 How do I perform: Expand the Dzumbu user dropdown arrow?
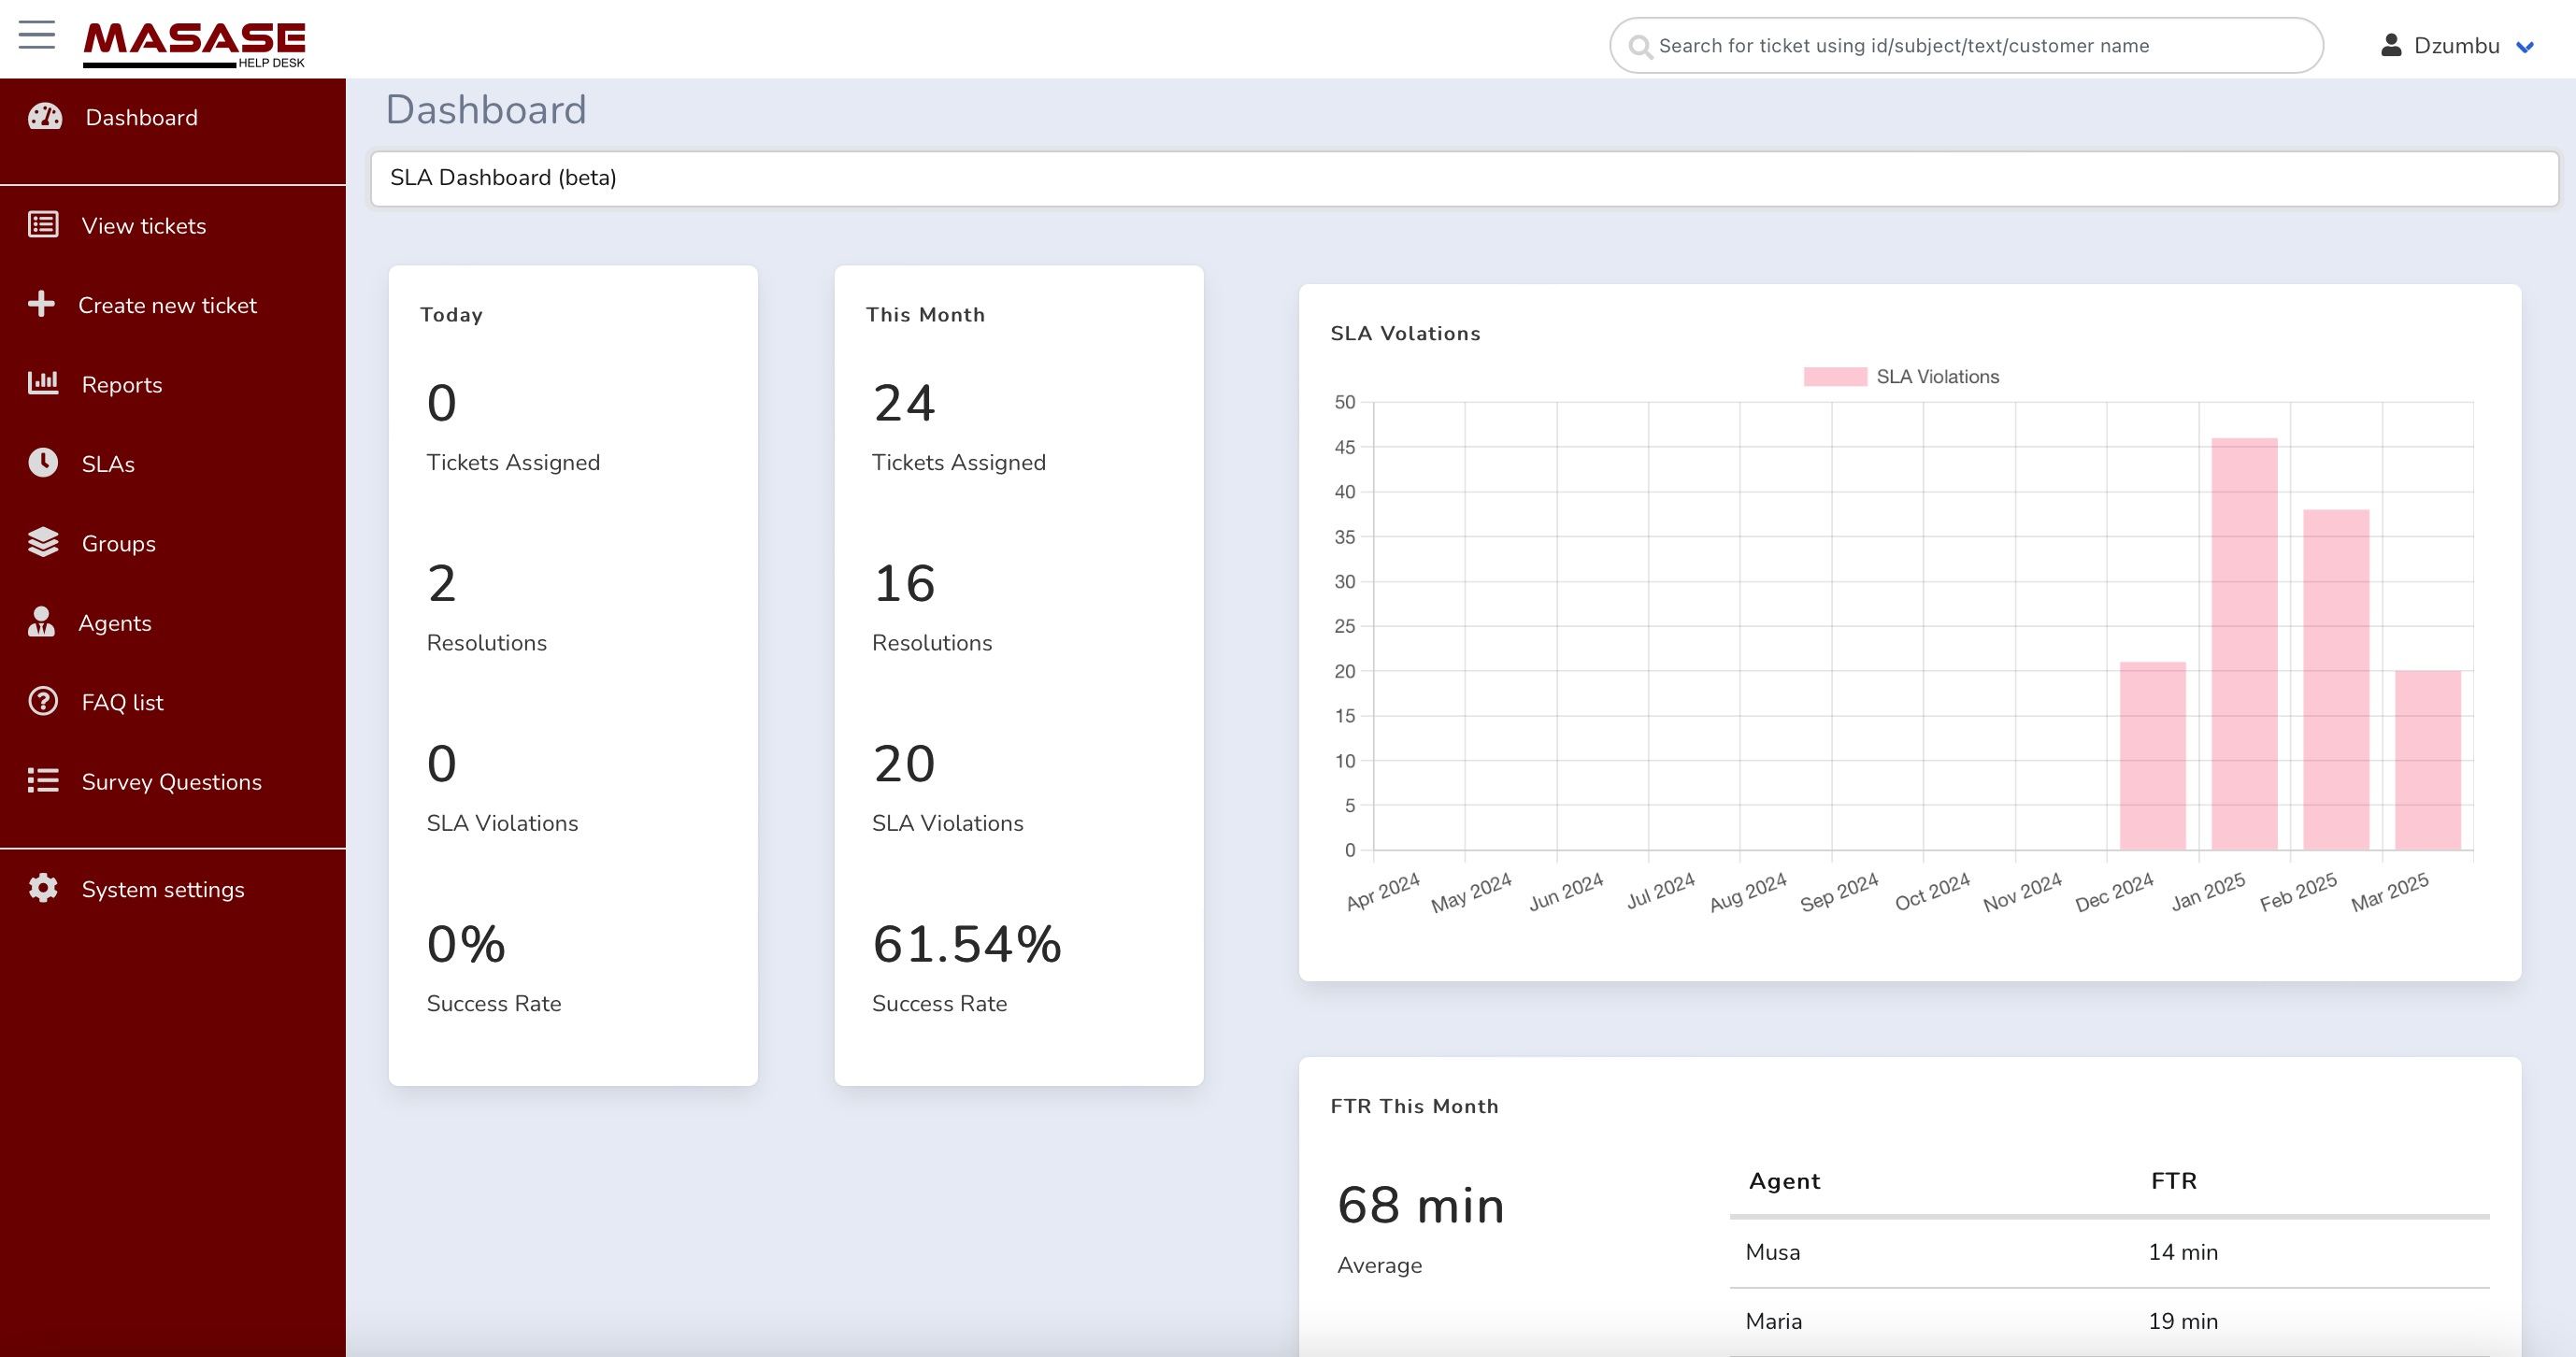pyautogui.click(x=2525, y=47)
